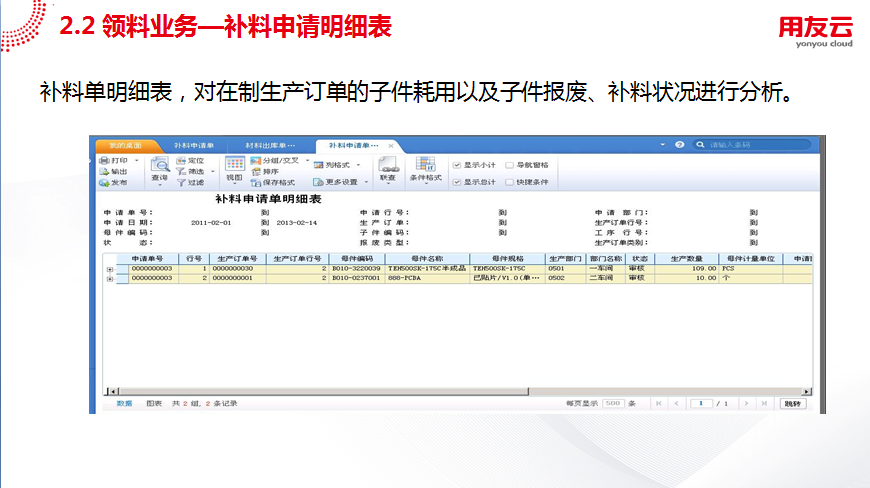This screenshot has height=488, width=870.
Task: Open the 更多设置 dropdown arrow
Action: 366,182
